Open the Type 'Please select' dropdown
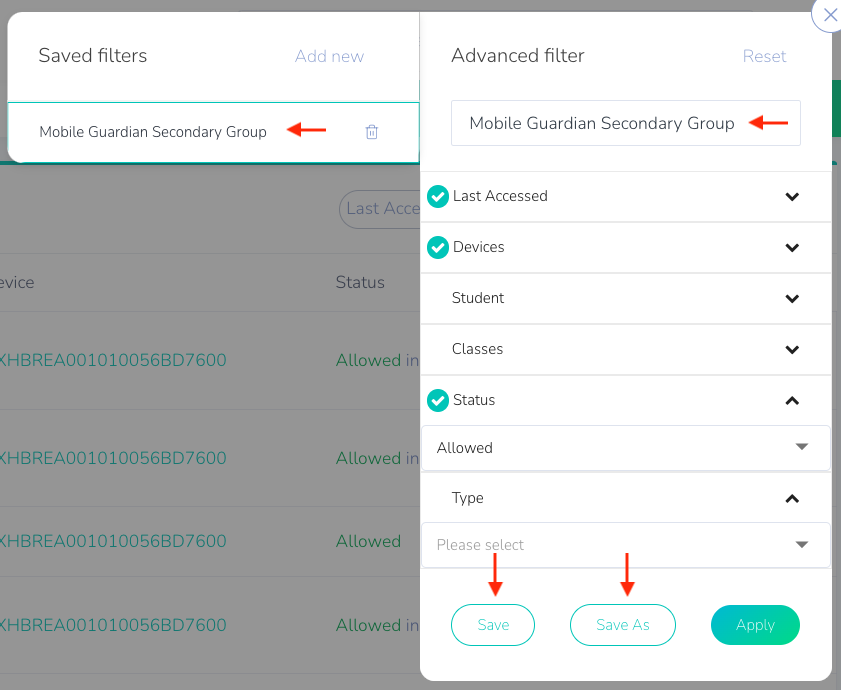This screenshot has width=841, height=690. [x=626, y=545]
